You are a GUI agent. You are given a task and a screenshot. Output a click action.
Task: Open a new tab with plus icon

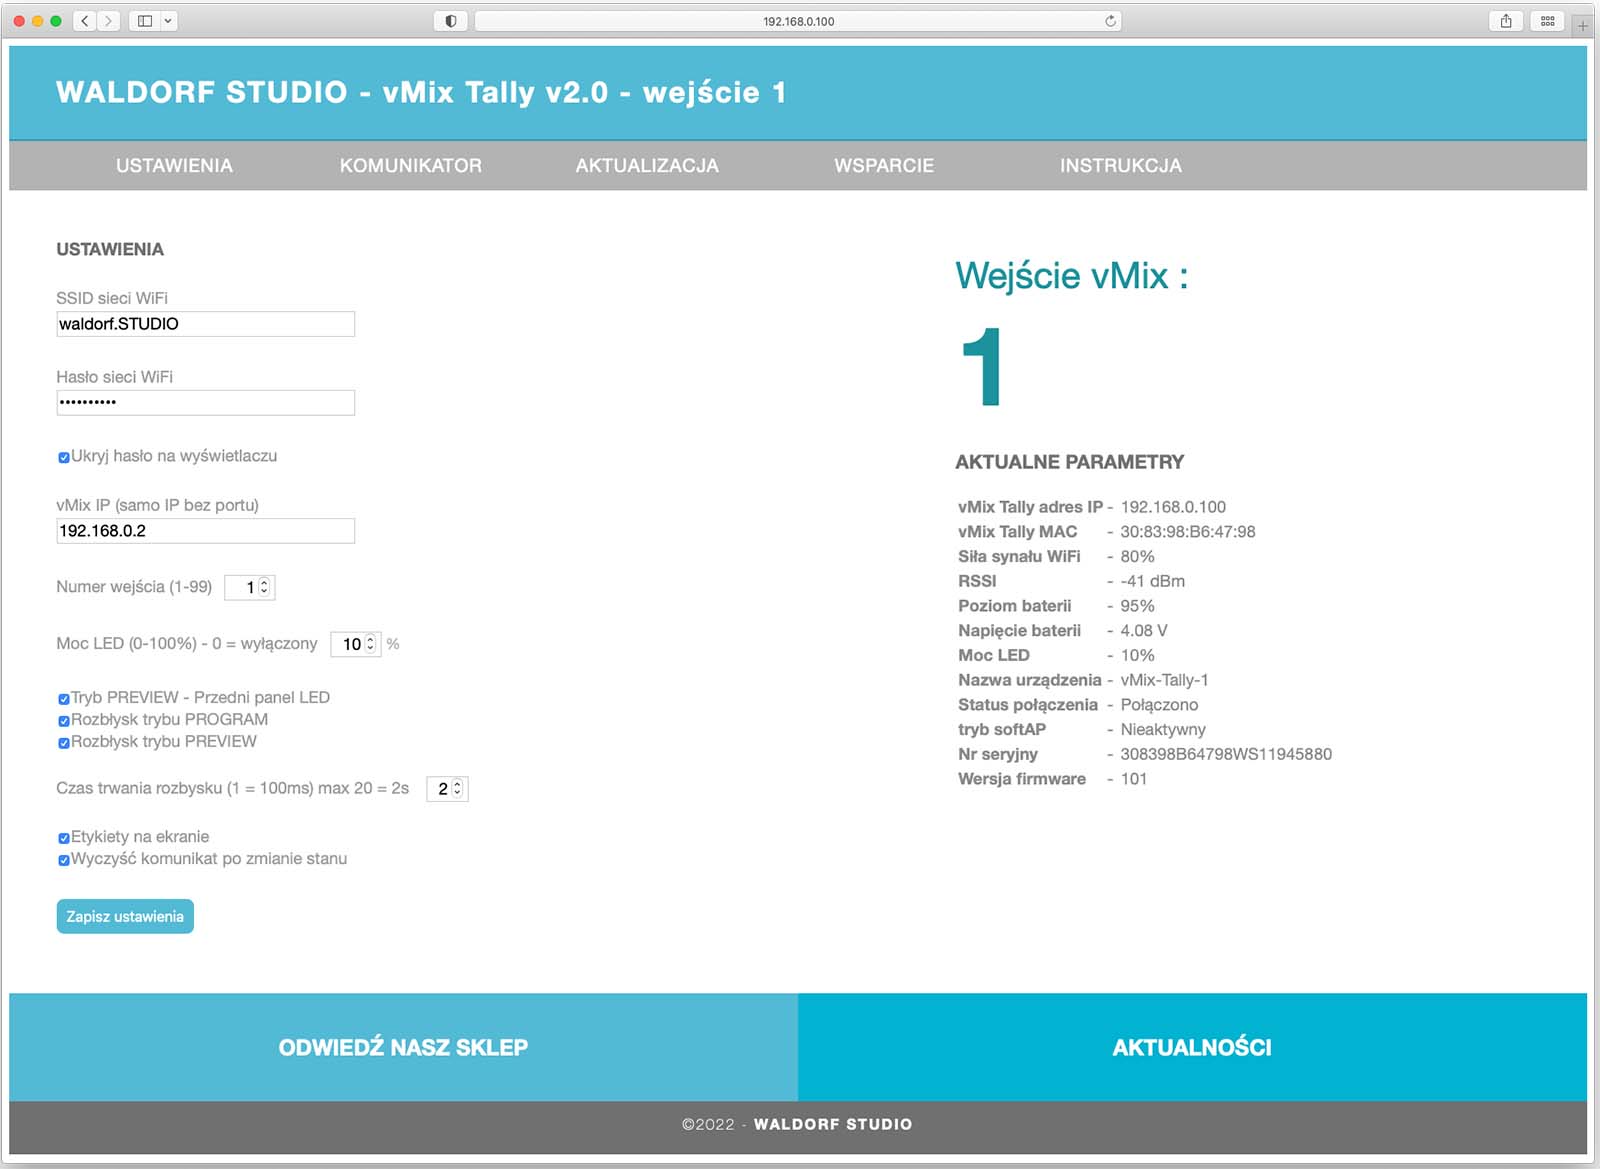click(1582, 26)
